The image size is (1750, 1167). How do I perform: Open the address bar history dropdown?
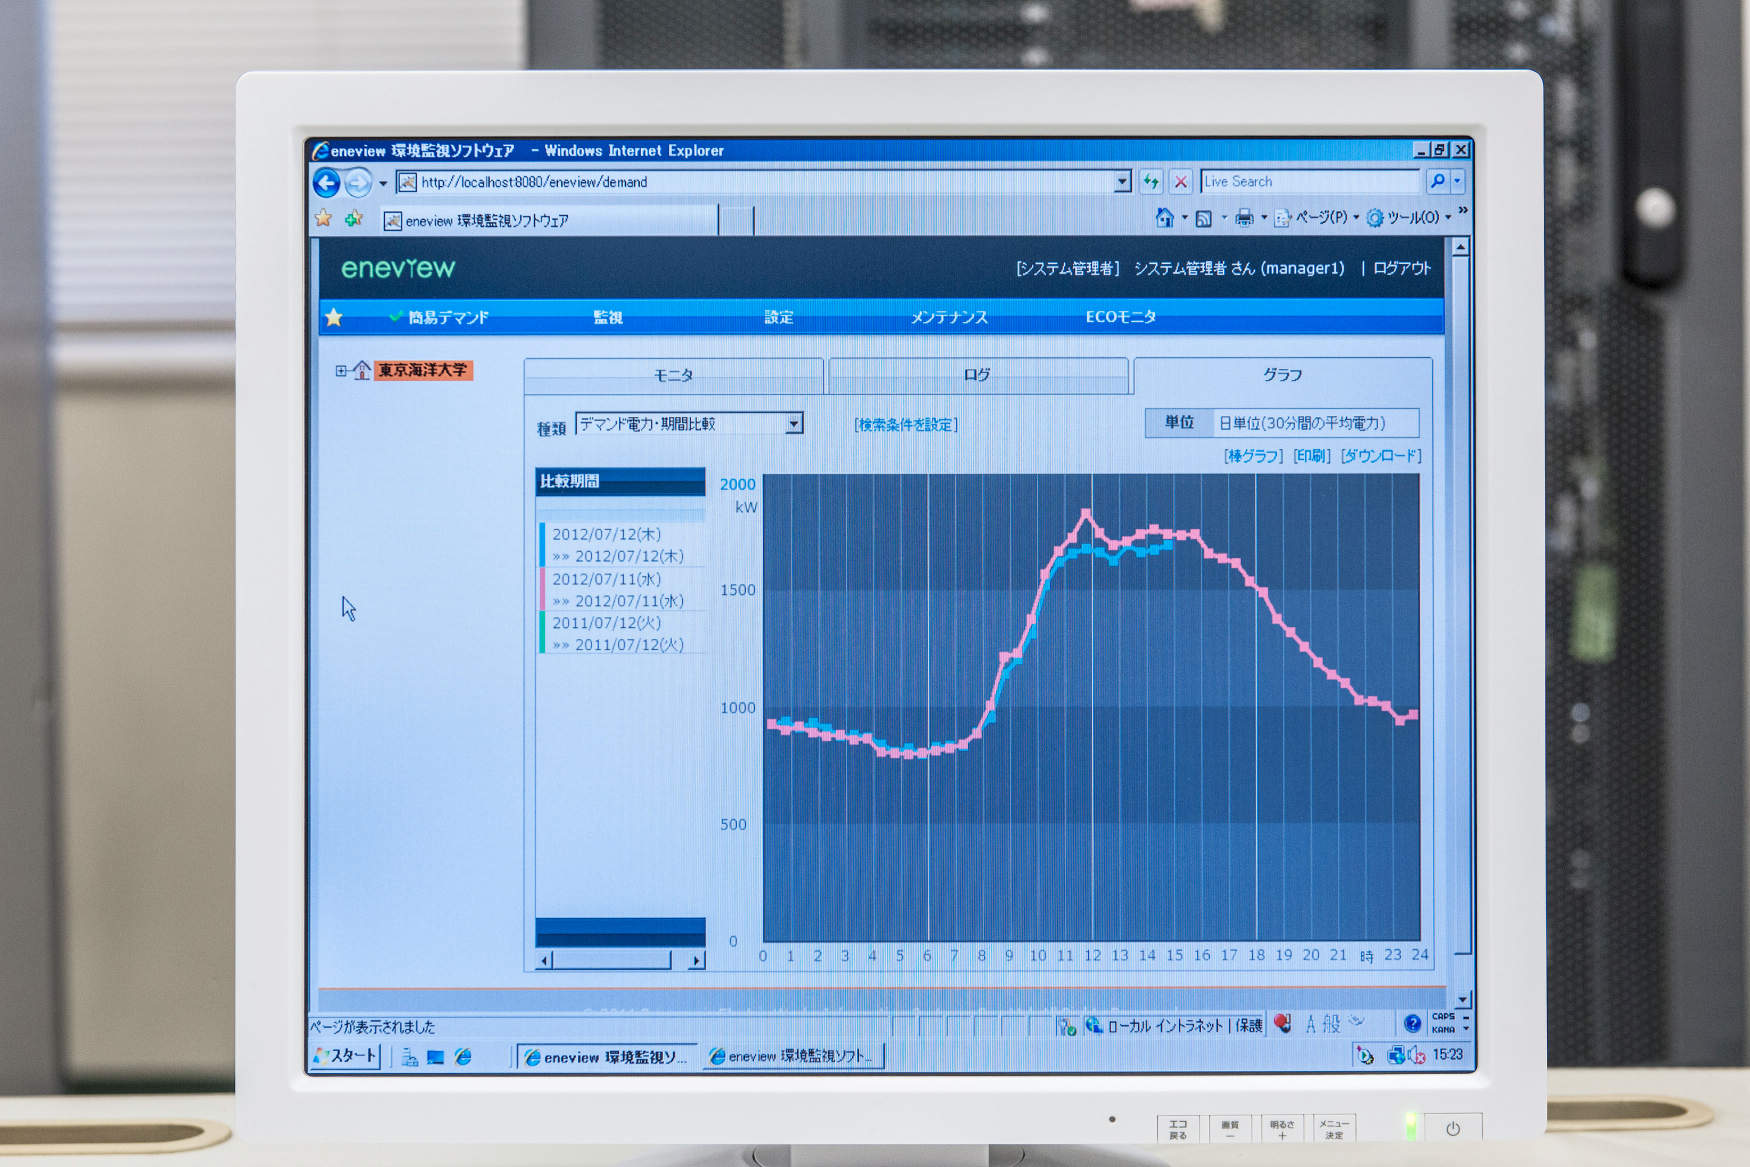pos(1122,181)
